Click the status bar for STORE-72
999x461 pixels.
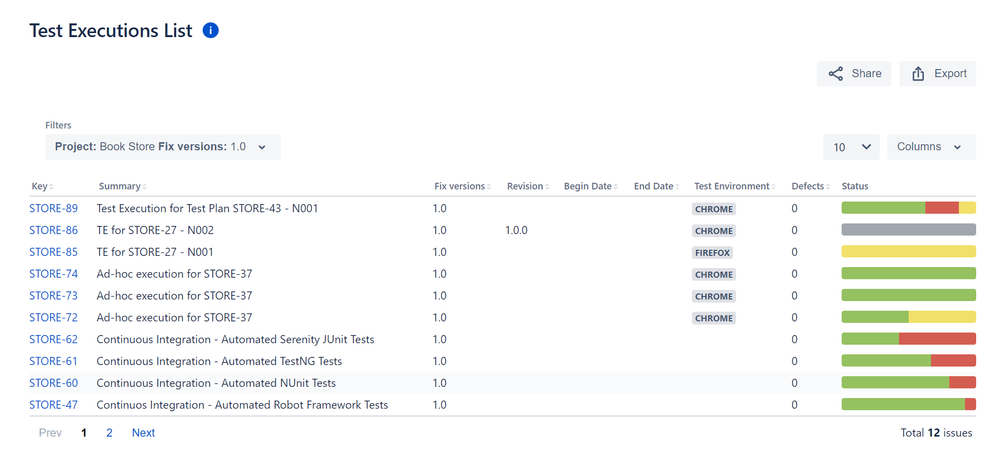click(x=909, y=316)
